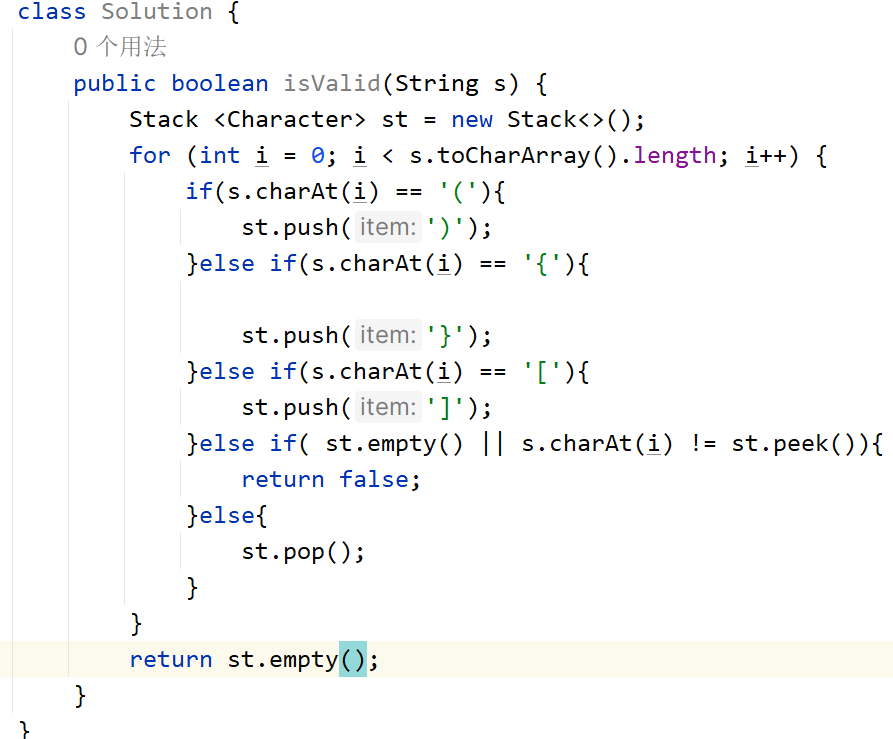Screen dimensions: 893x739
Task: Click the boolean return type keyword
Action: [x=220, y=84]
